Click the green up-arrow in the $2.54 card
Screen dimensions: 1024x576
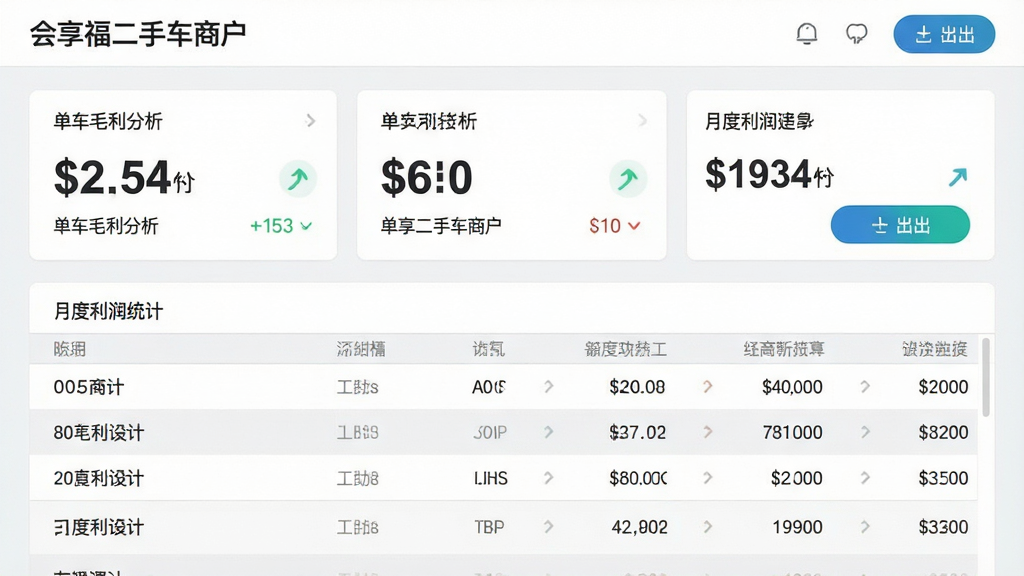(298, 178)
